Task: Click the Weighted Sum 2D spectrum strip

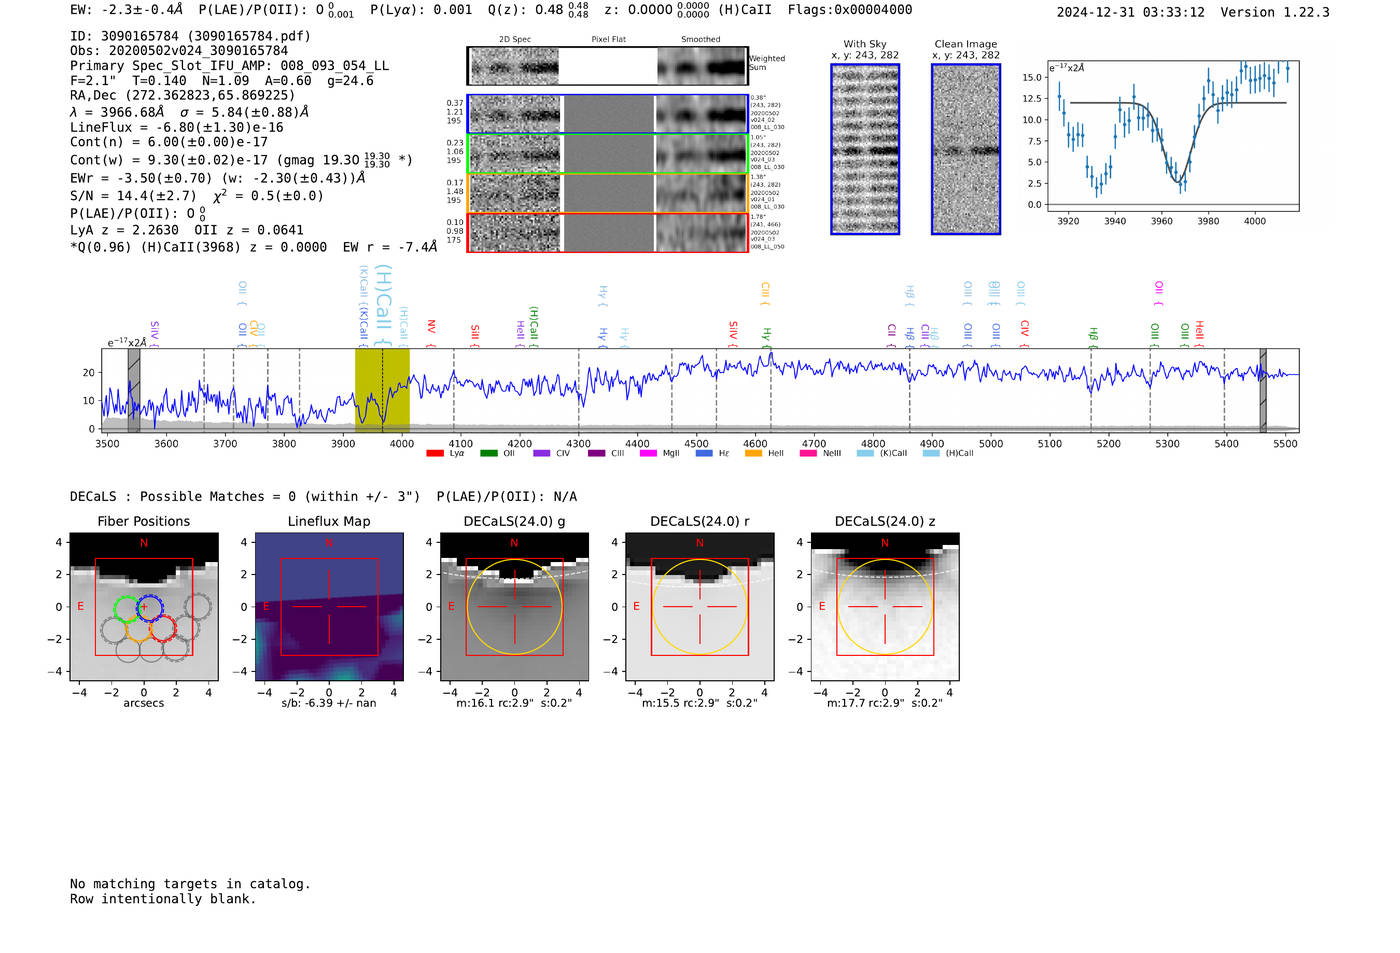Action: click(607, 66)
